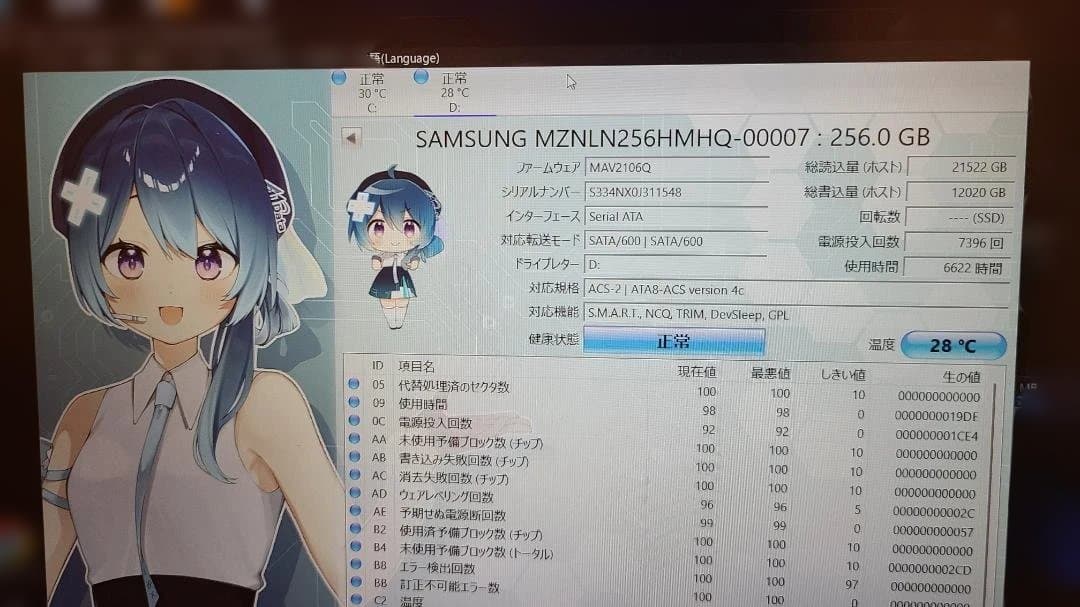The height and width of the screenshot is (607, 1080).
Task: Click the rotation rate ---- (SSD) value
Action: 959,218
